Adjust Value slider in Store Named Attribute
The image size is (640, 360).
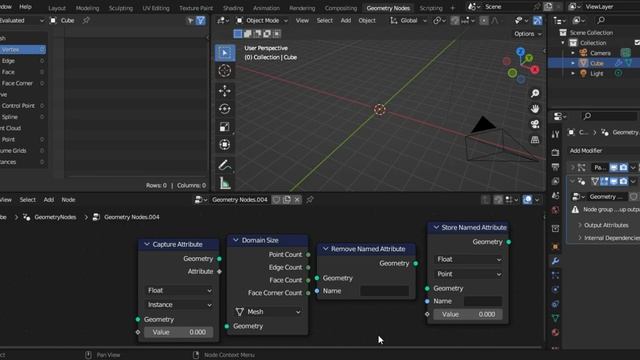(468, 314)
